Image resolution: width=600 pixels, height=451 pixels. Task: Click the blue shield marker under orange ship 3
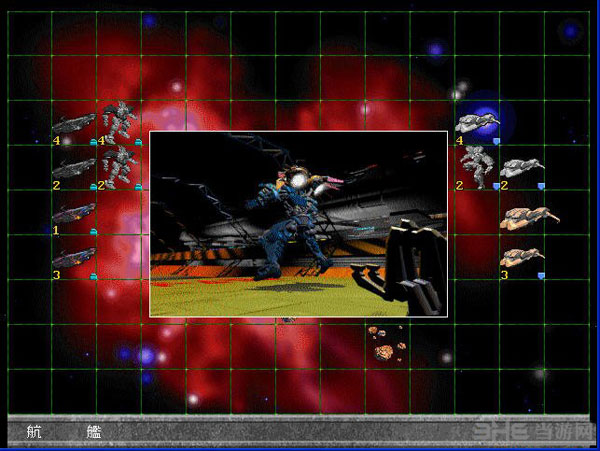(541, 275)
